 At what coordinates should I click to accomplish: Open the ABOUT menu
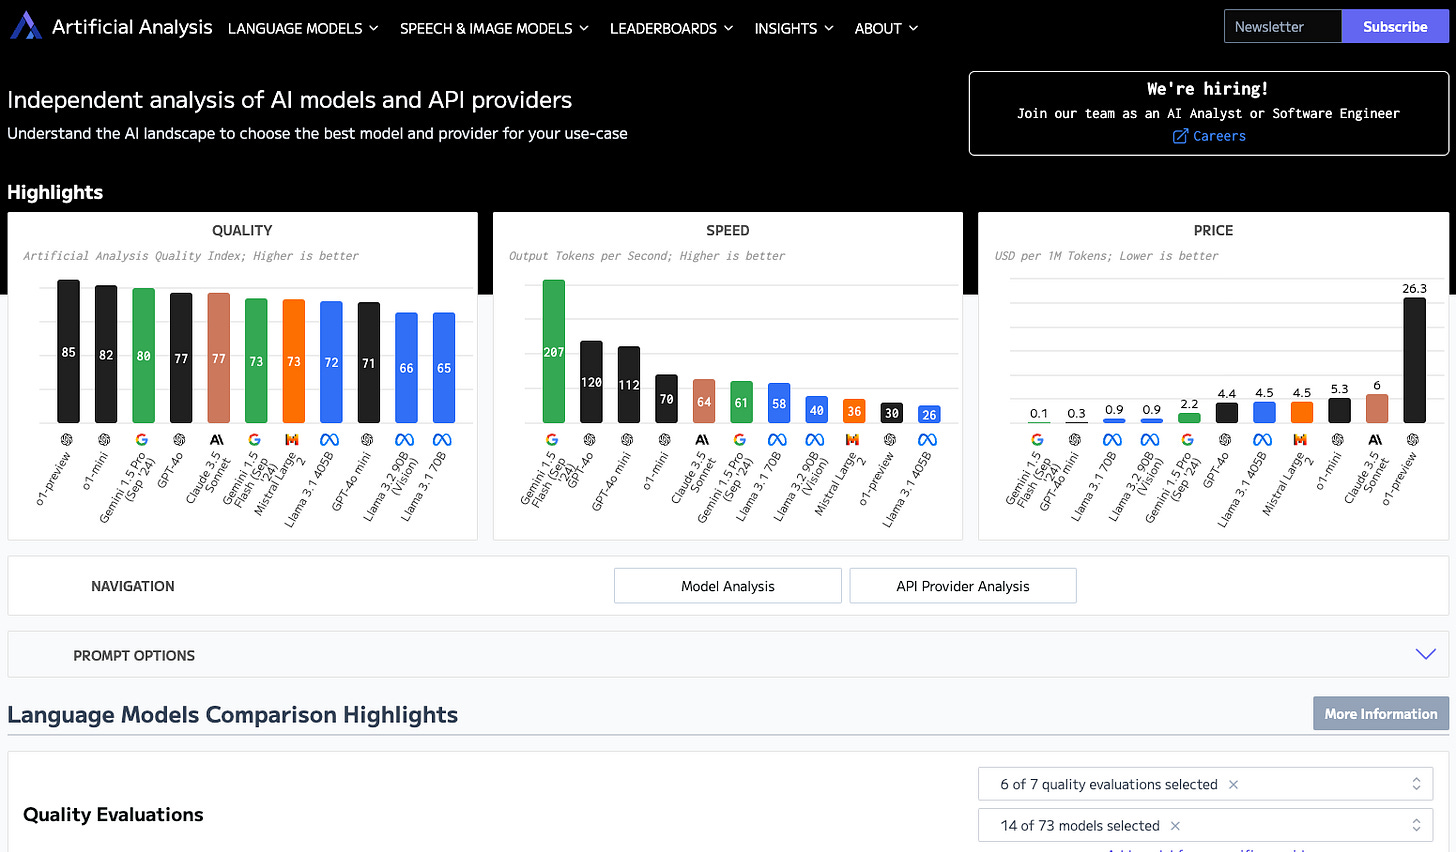886,28
